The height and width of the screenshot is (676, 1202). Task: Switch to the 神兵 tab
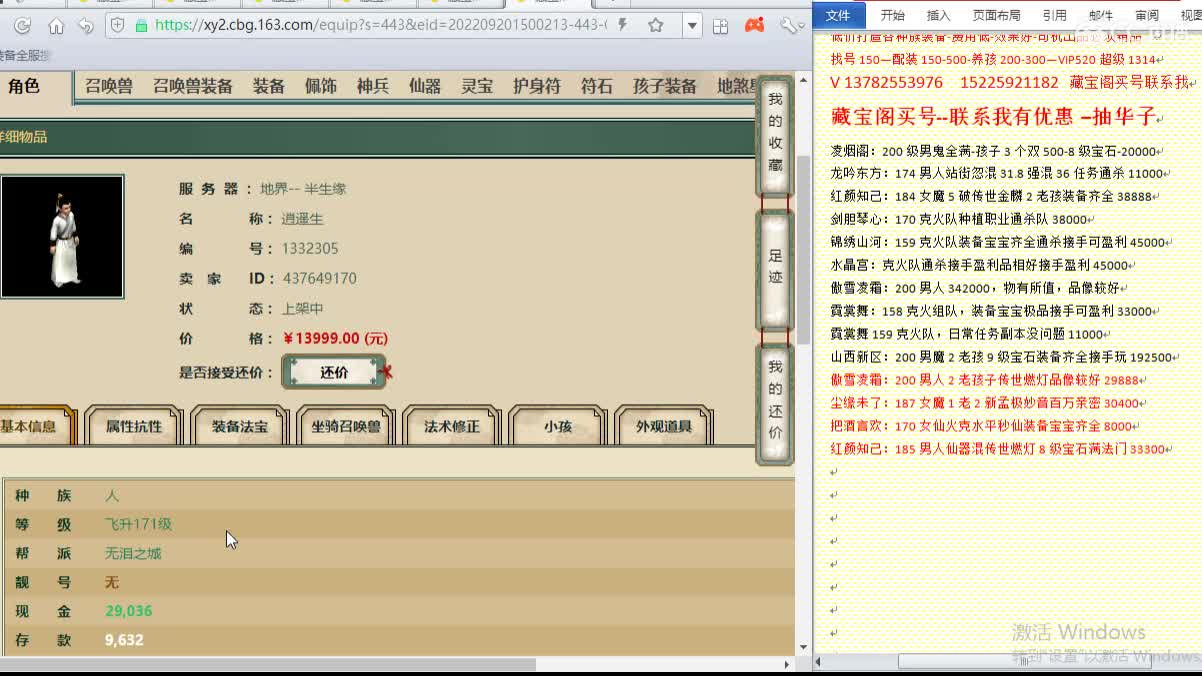coord(373,86)
